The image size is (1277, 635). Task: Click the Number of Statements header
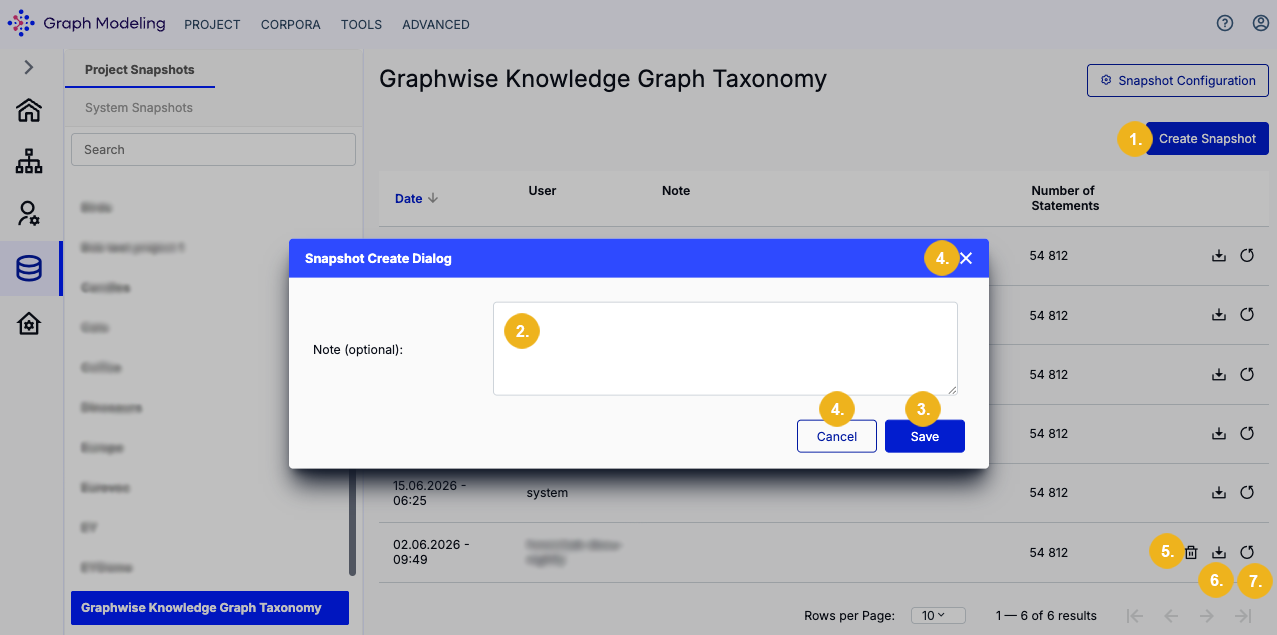pyautogui.click(x=1065, y=198)
